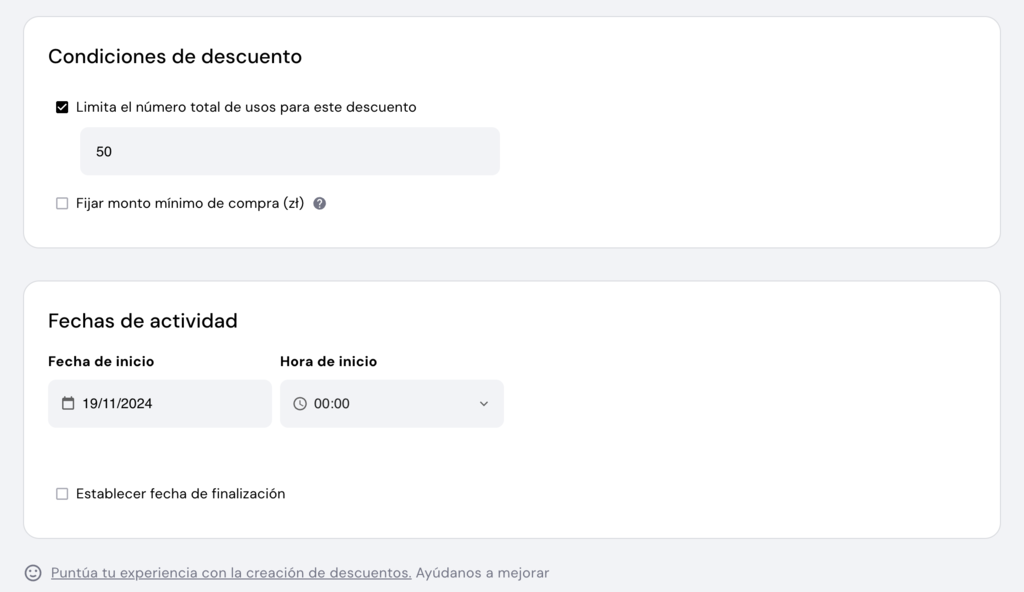Open the start time dropdown chevron
The height and width of the screenshot is (592, 1024).
coord(484,403)
